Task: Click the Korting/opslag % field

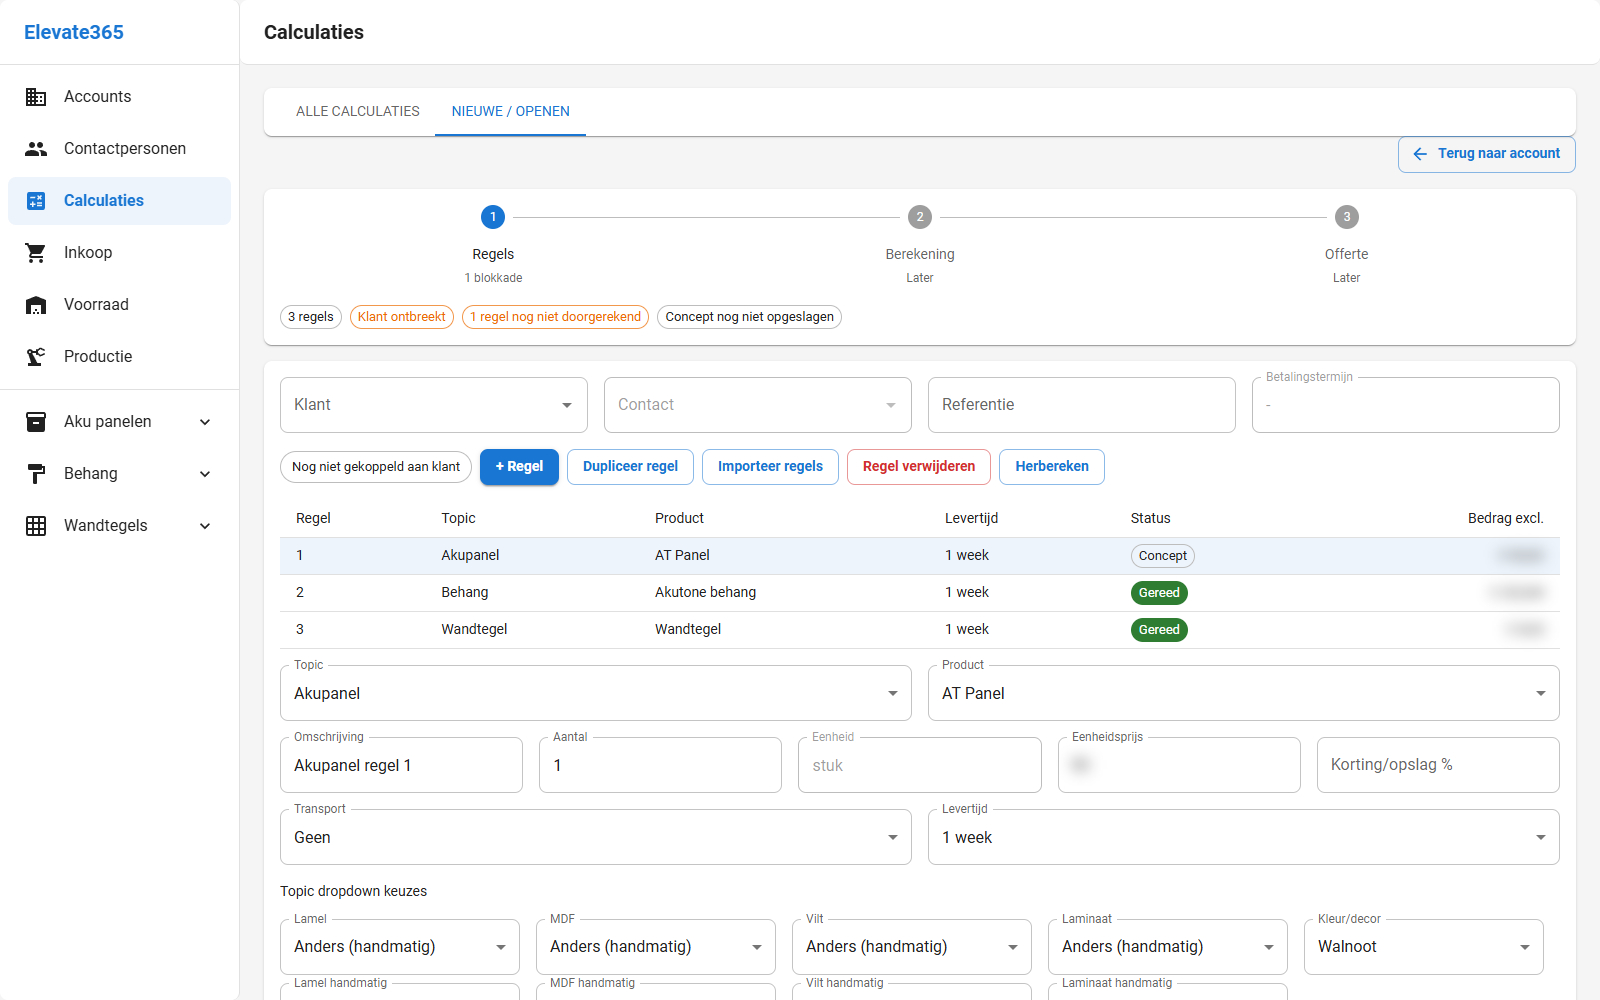Action: (1438, 765)
